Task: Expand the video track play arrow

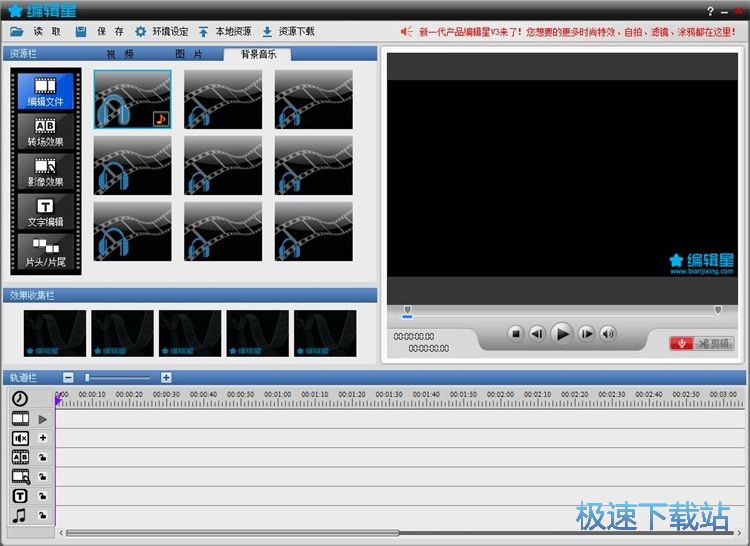Action: [x=43, y=419]
